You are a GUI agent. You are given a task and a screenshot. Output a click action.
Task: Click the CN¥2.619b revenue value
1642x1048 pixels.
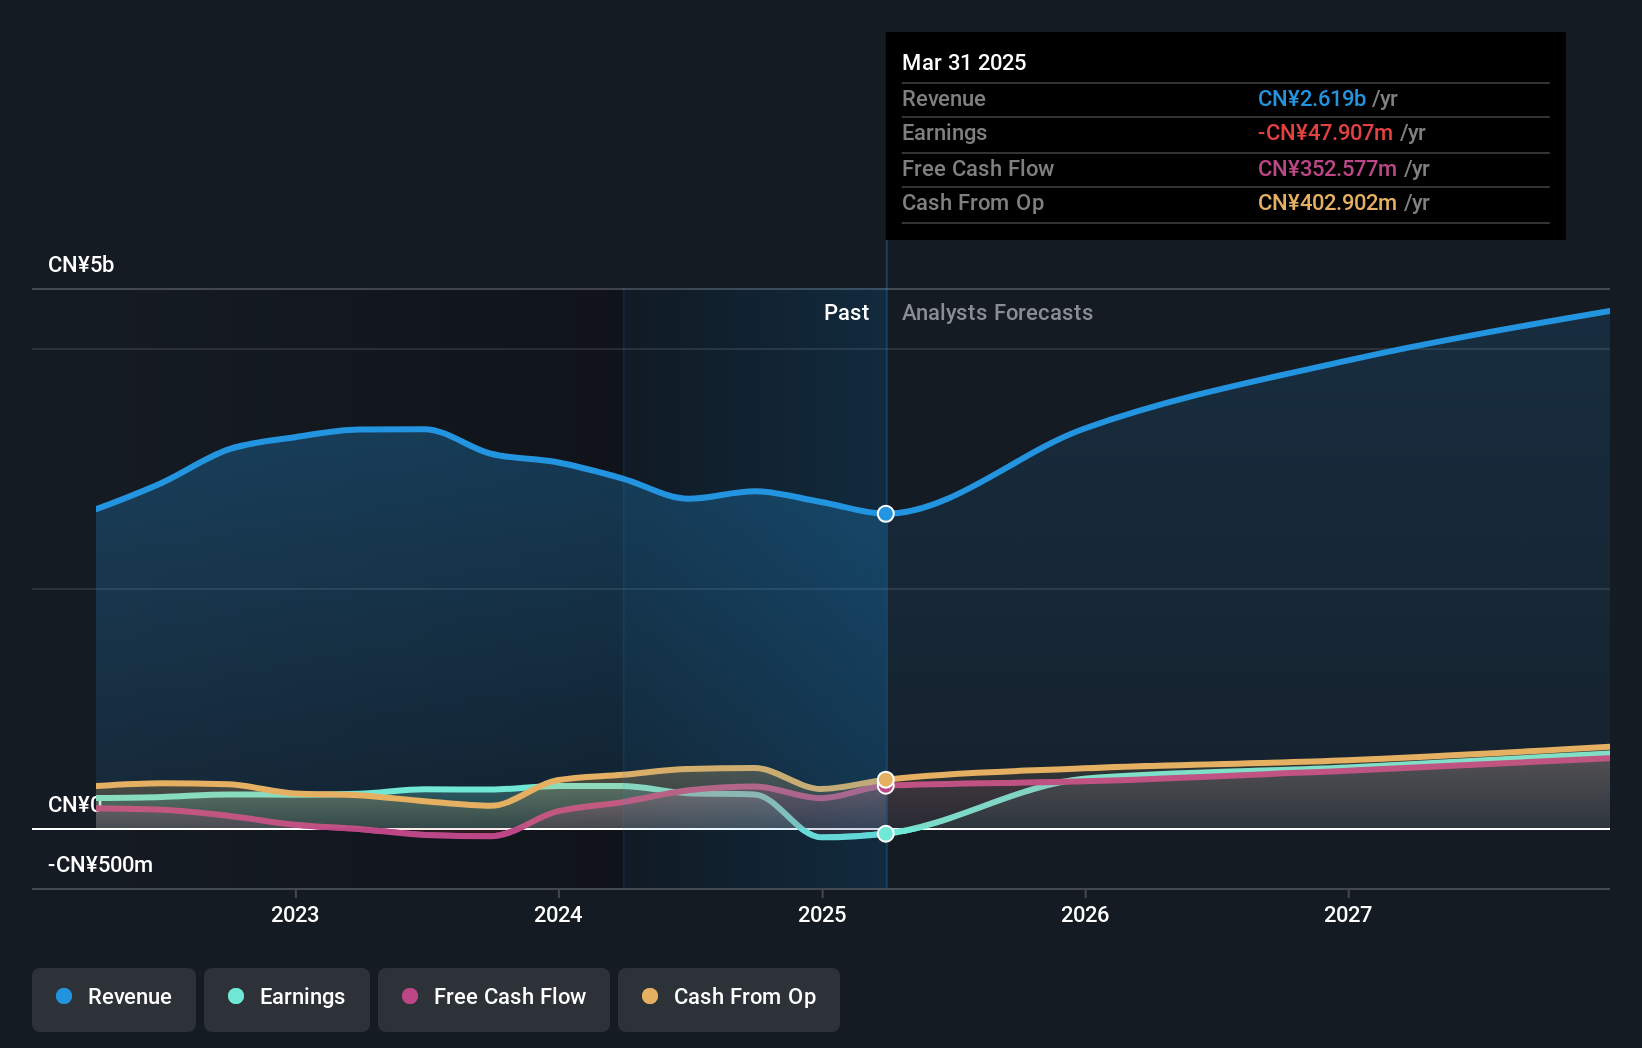(1312, 99)
